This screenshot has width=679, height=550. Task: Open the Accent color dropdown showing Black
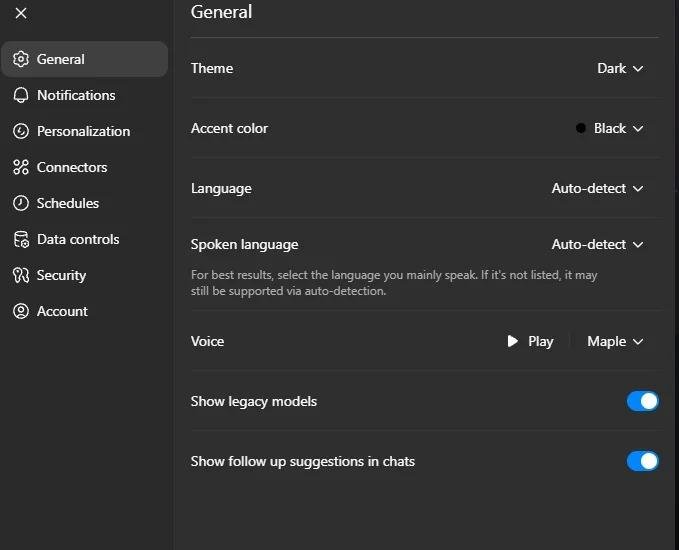coord(610,129)
